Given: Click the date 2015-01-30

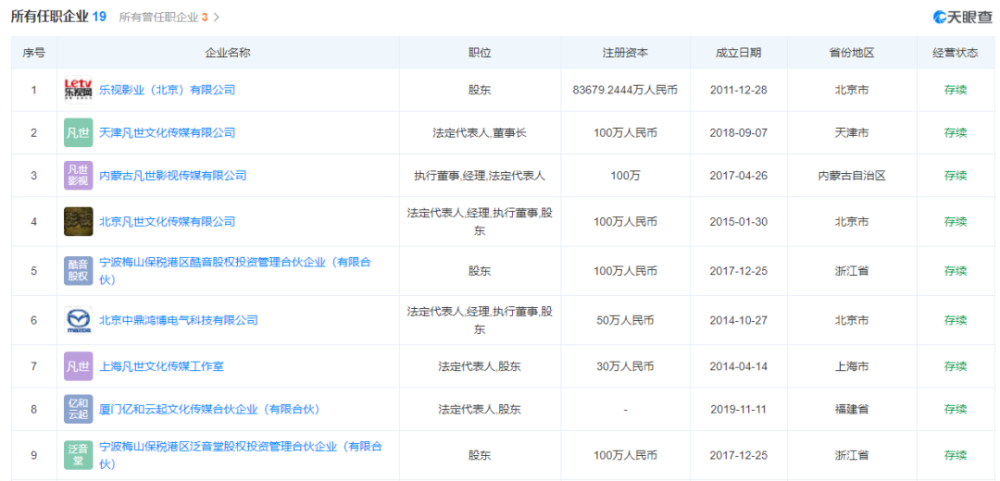Looking at the screenshot, I should point(739,221).
